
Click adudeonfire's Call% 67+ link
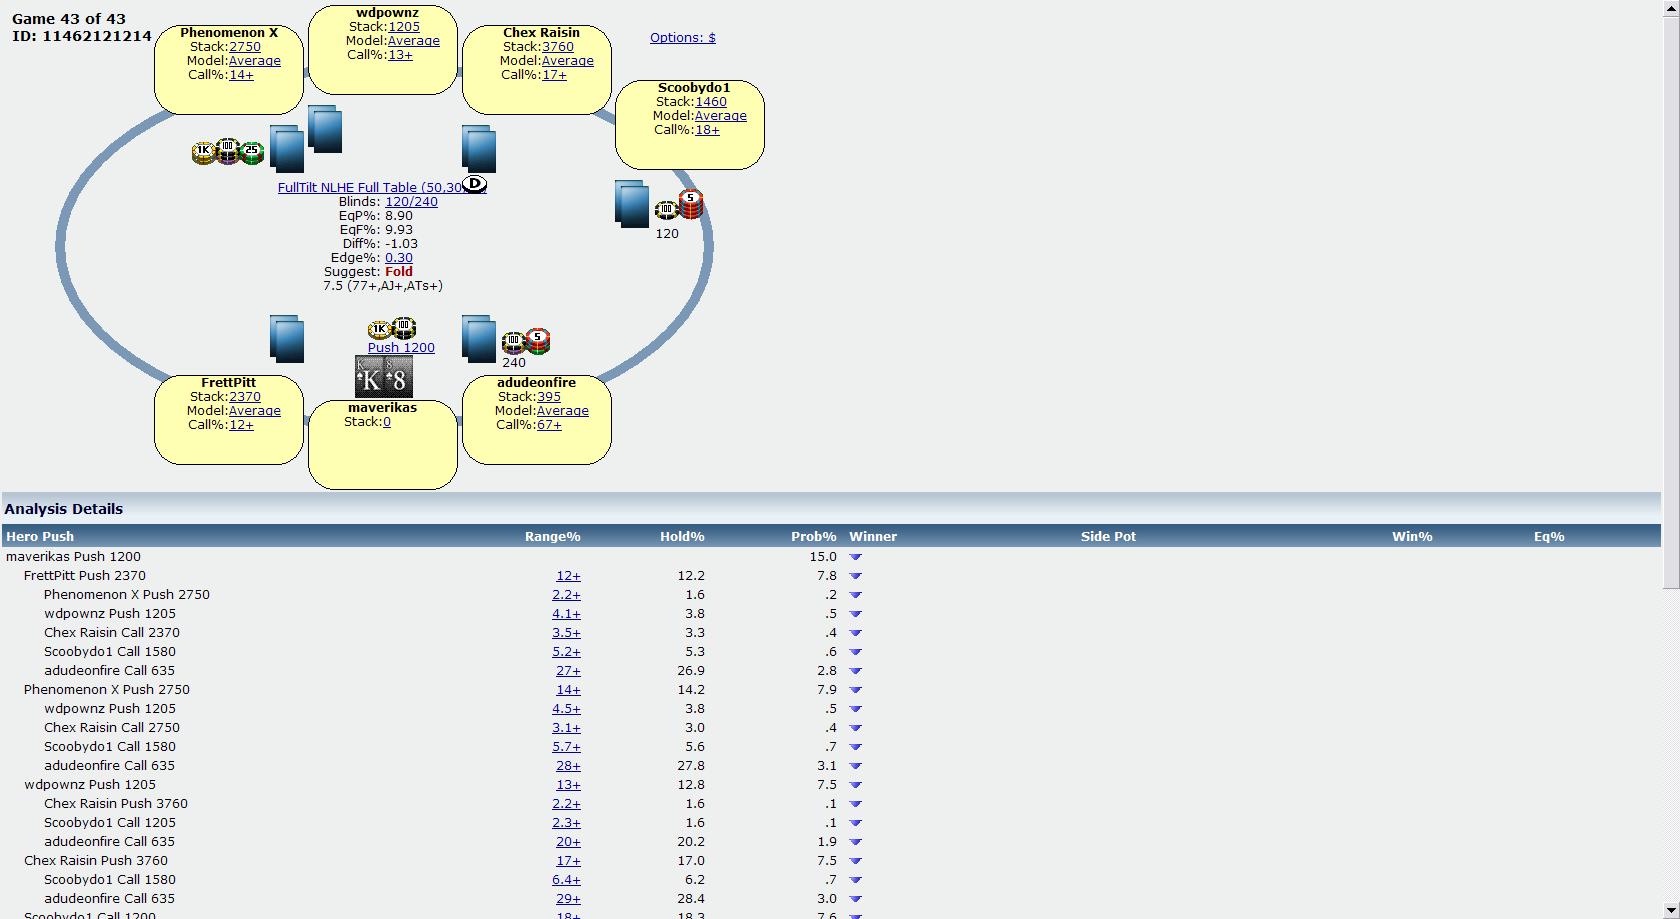pyautogui.click(x=549, y=425)
